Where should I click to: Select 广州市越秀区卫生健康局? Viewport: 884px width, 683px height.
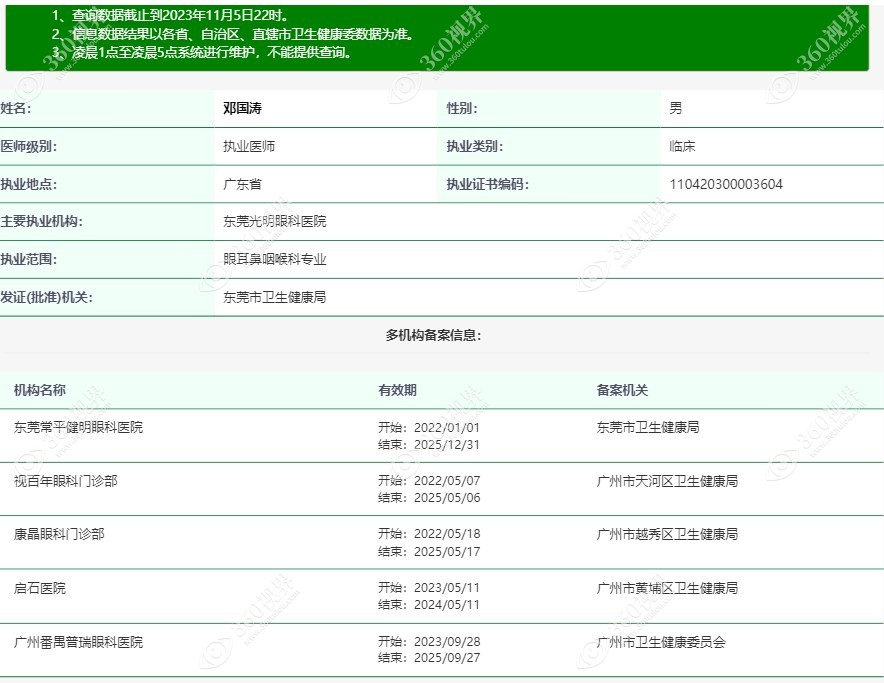[x=667, y=534]
